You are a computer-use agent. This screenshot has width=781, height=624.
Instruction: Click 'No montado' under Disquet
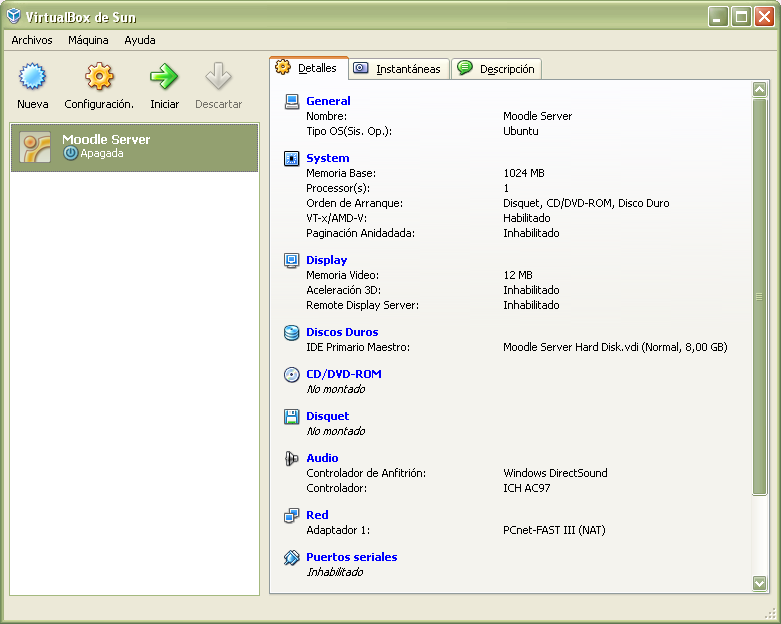(336, 431)
